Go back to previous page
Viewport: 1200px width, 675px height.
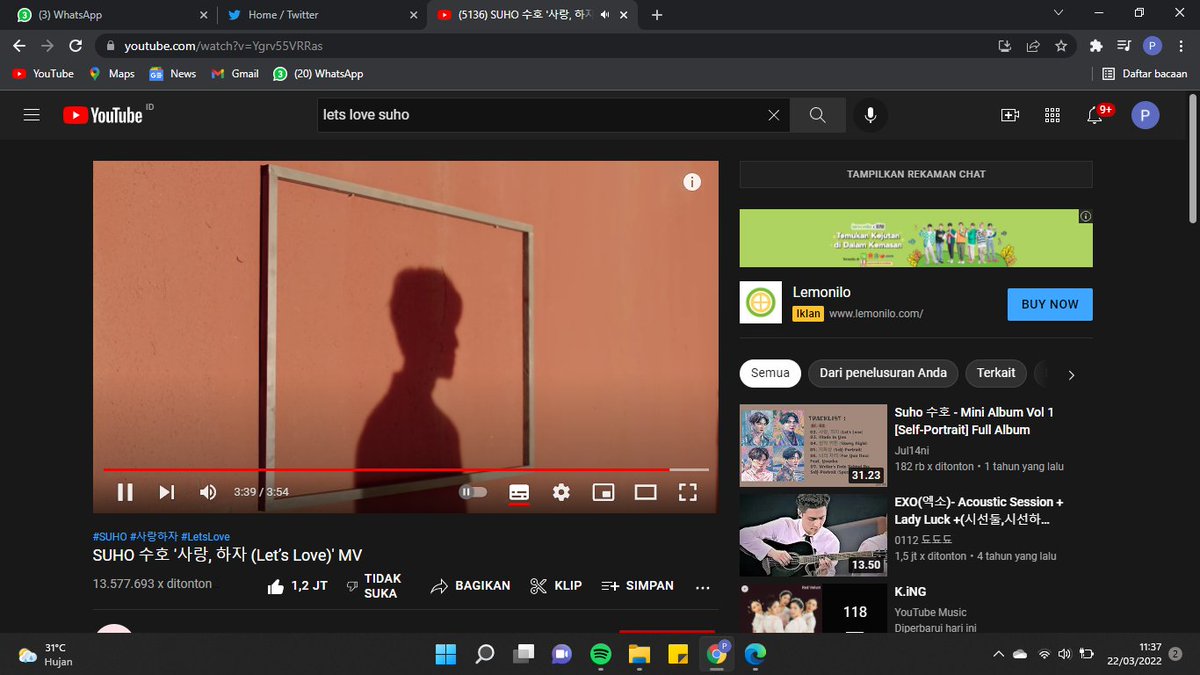[19, 46]
